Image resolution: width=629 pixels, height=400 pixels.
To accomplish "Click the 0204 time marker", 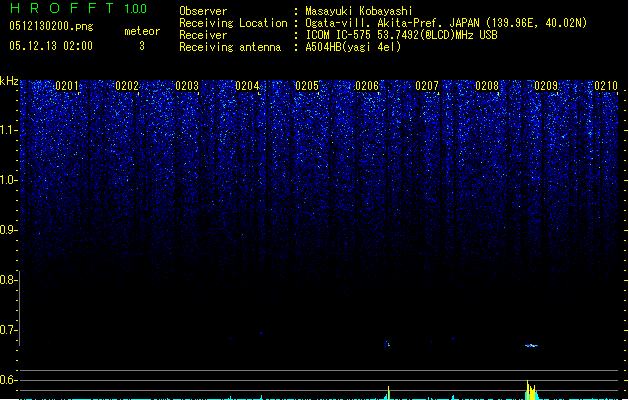I will coord(247,86).
